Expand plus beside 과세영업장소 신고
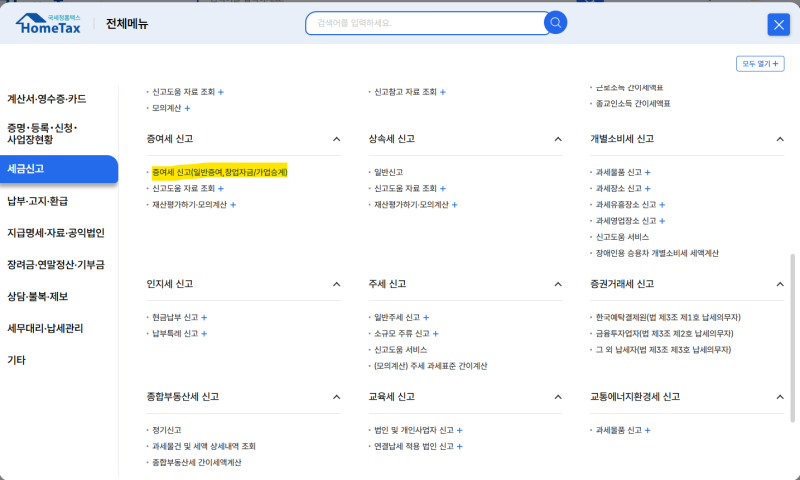The image size is (800, 480). pos(662,221)
